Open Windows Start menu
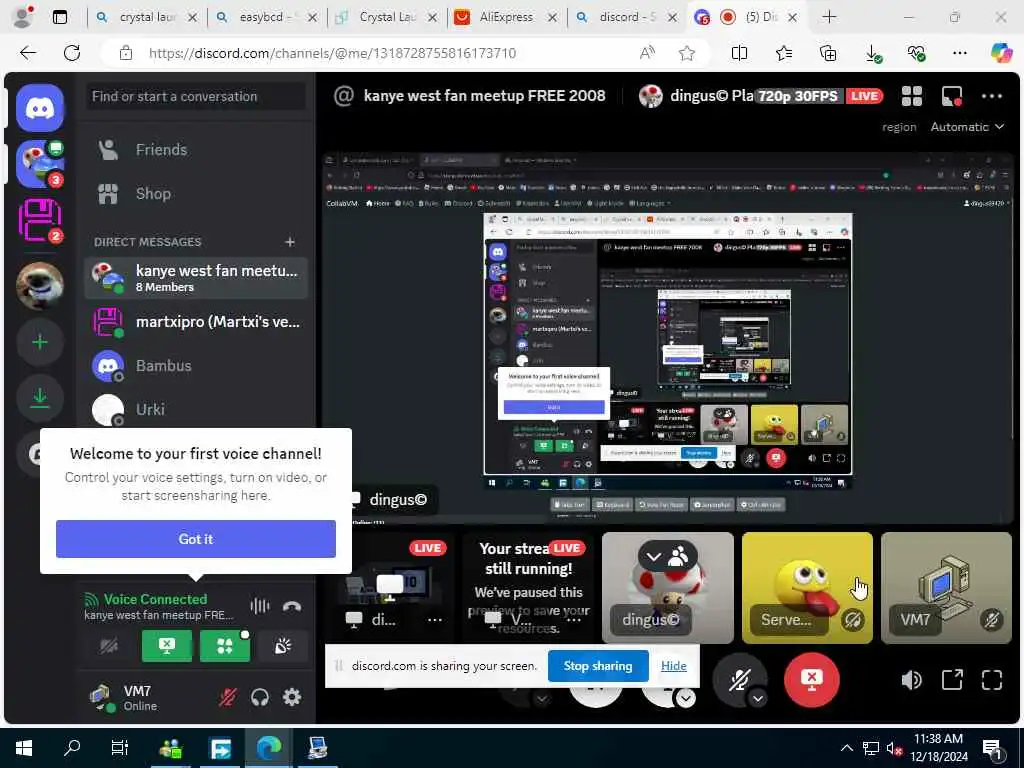 pyautogui.click(x=24, y=748)
